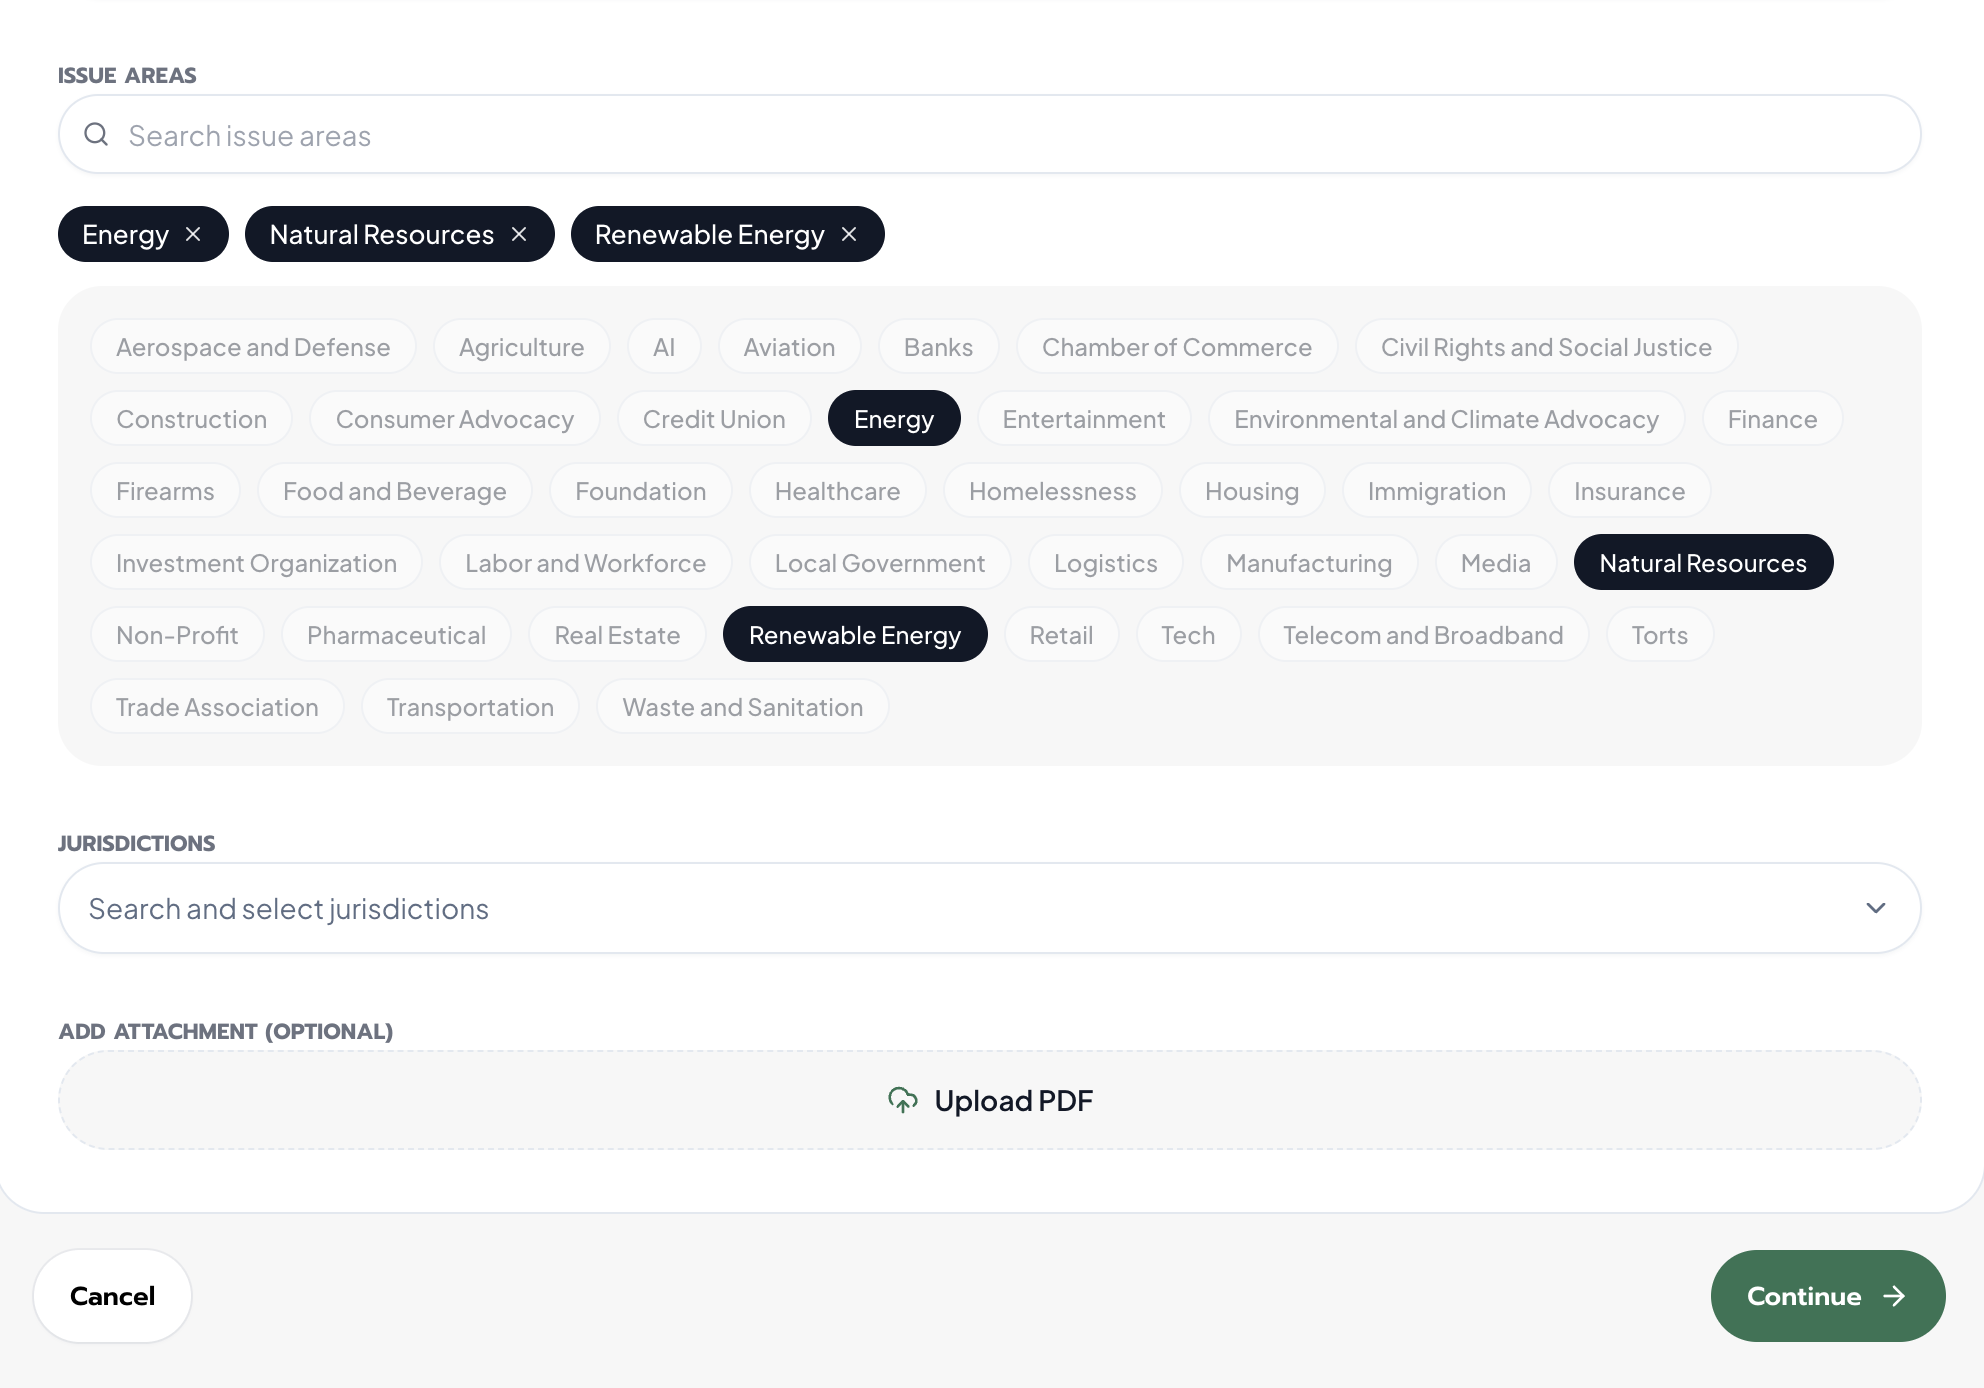Select Telecom and Broadband chip
The image size is (1984, 1388).
1423,634
